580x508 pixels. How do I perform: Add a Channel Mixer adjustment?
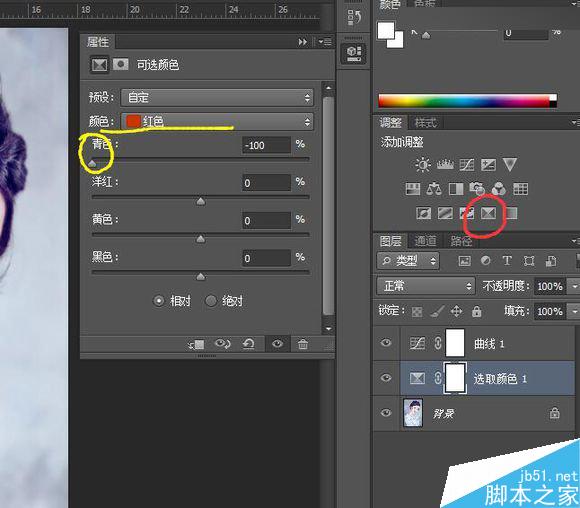499,189
